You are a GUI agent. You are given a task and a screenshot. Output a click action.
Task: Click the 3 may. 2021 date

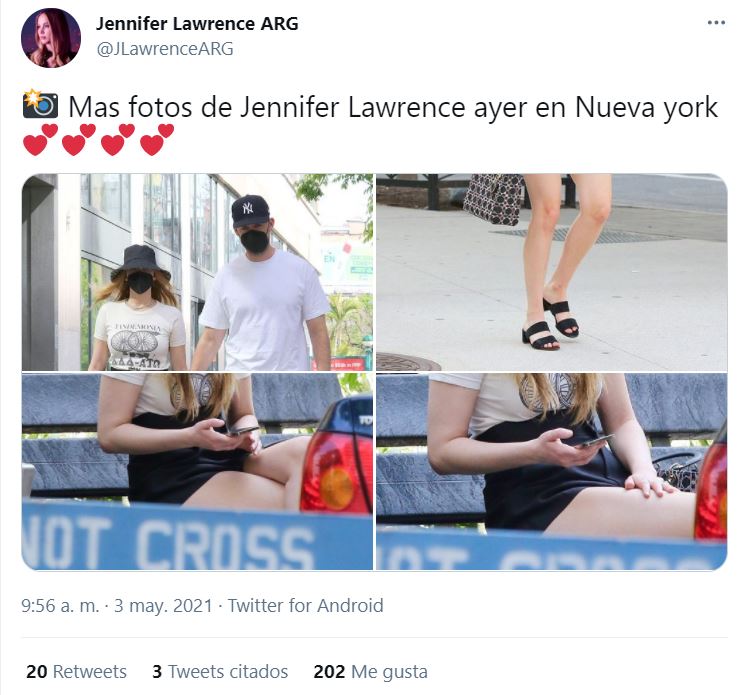pyautogui.click(x=163, y=606)
